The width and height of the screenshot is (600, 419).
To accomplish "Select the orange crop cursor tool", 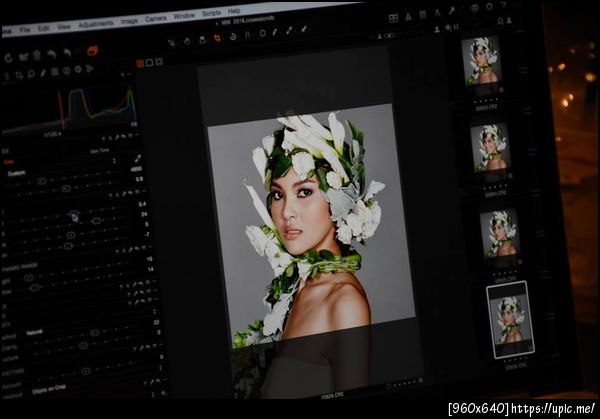I will 217,38.
